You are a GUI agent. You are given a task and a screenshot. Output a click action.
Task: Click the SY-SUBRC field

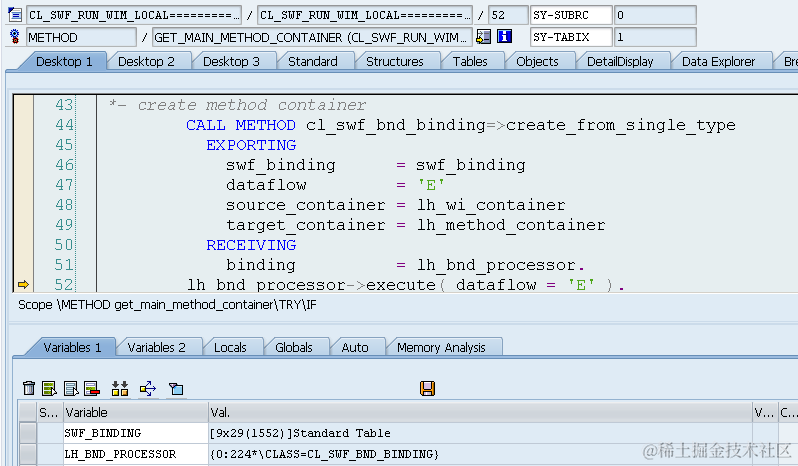pyautogui.click(x=571, y=15)
